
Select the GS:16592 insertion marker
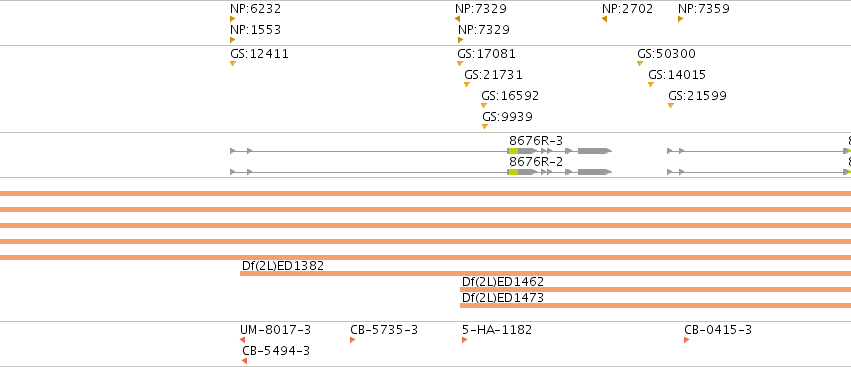click(x=484, y=106)
